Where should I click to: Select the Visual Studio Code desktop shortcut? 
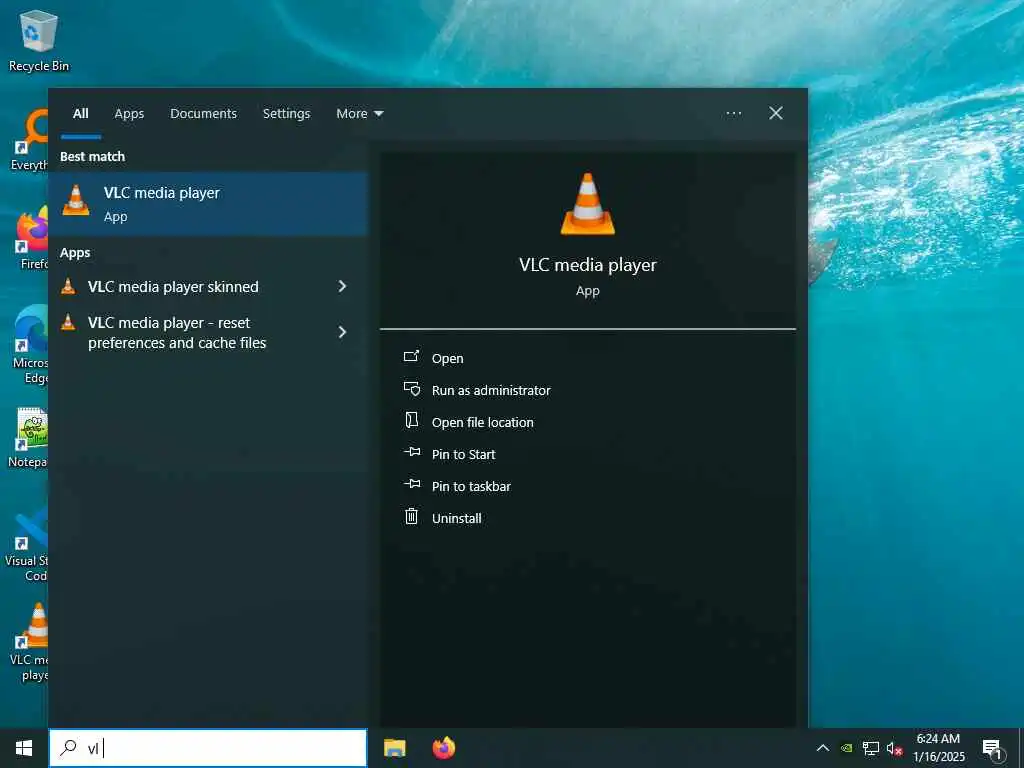[25, 543]
